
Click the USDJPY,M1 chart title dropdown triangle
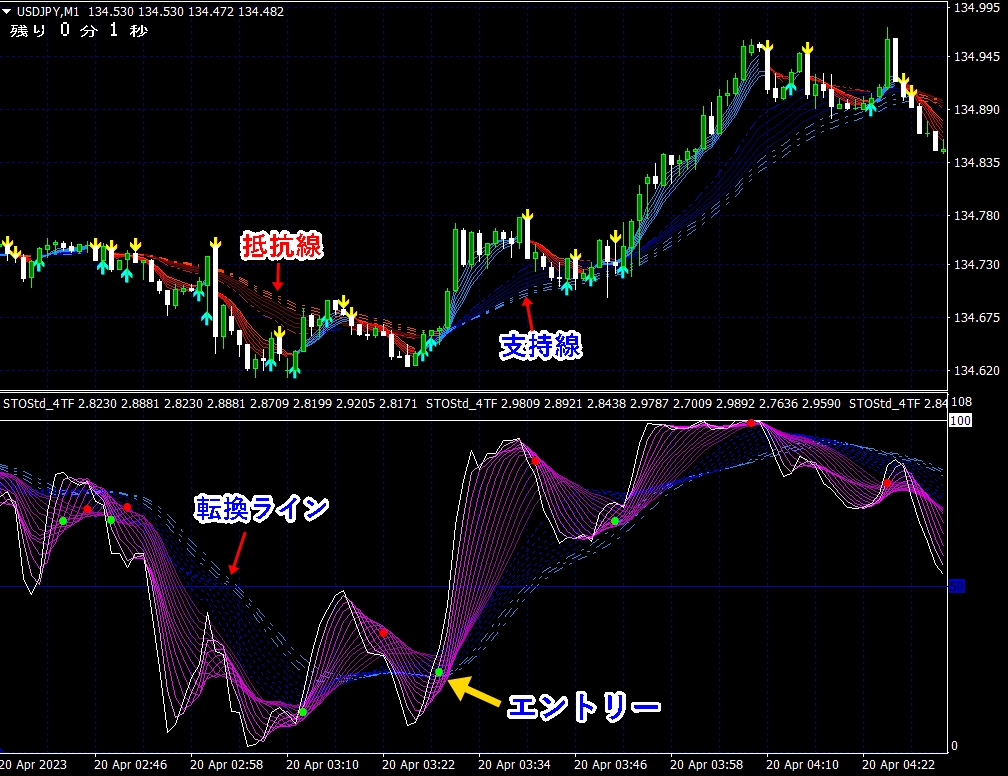coord(6,11)
